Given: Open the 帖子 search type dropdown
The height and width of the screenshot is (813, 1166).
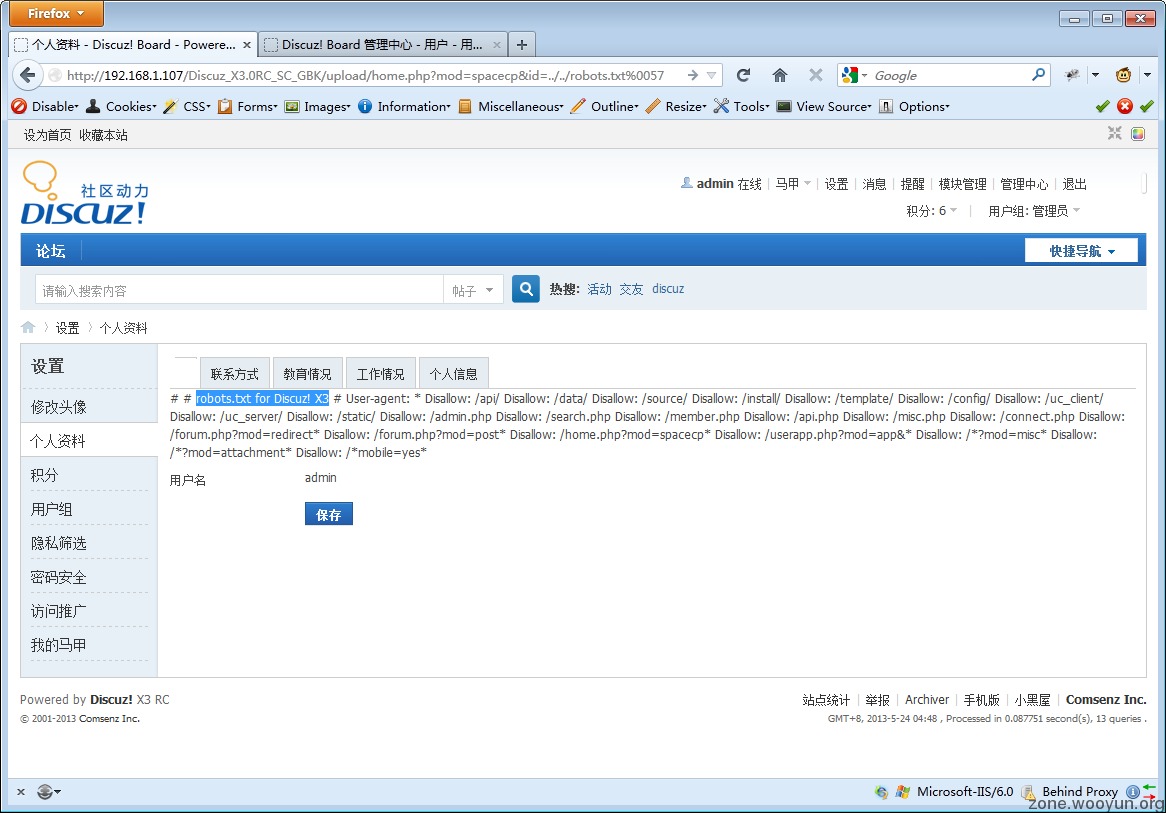Looking at the screenshot, I should click(473, 290).
